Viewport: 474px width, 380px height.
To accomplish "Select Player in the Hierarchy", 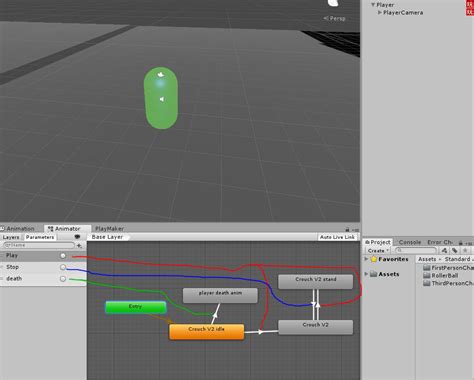I will [385, 5].
